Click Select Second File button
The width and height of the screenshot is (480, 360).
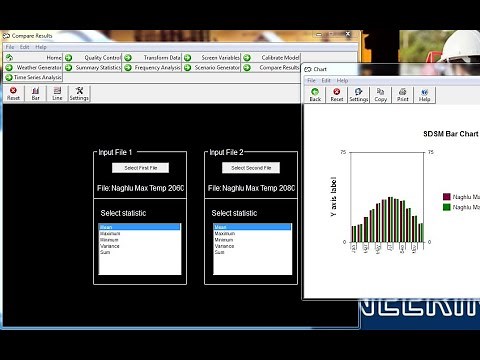[251, 168]
